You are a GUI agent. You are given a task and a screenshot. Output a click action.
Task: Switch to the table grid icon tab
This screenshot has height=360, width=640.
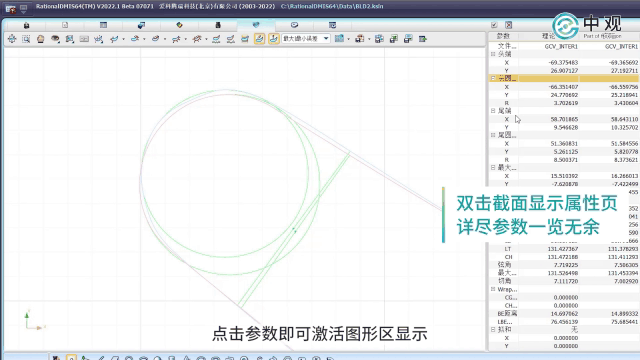click(103, 25)
